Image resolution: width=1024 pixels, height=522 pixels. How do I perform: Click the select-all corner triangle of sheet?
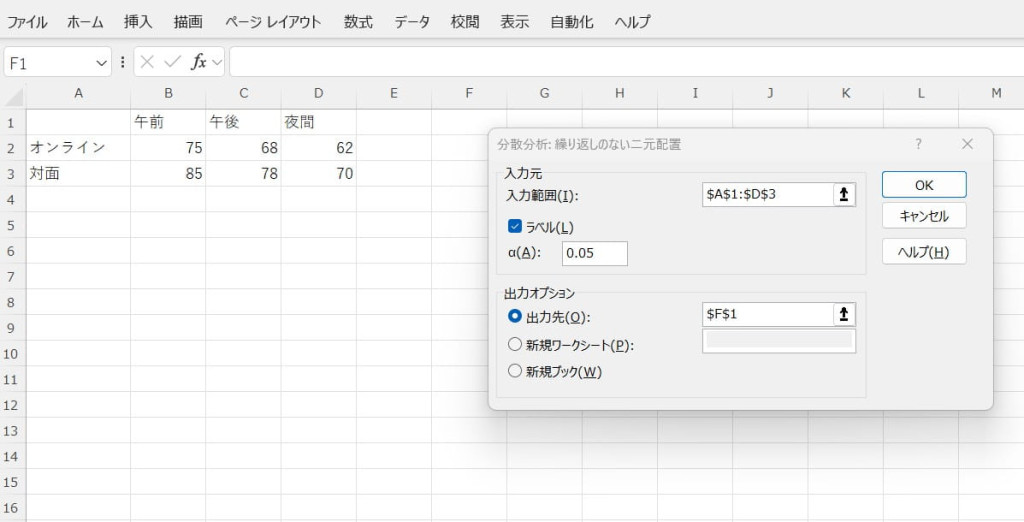point(14,95)
